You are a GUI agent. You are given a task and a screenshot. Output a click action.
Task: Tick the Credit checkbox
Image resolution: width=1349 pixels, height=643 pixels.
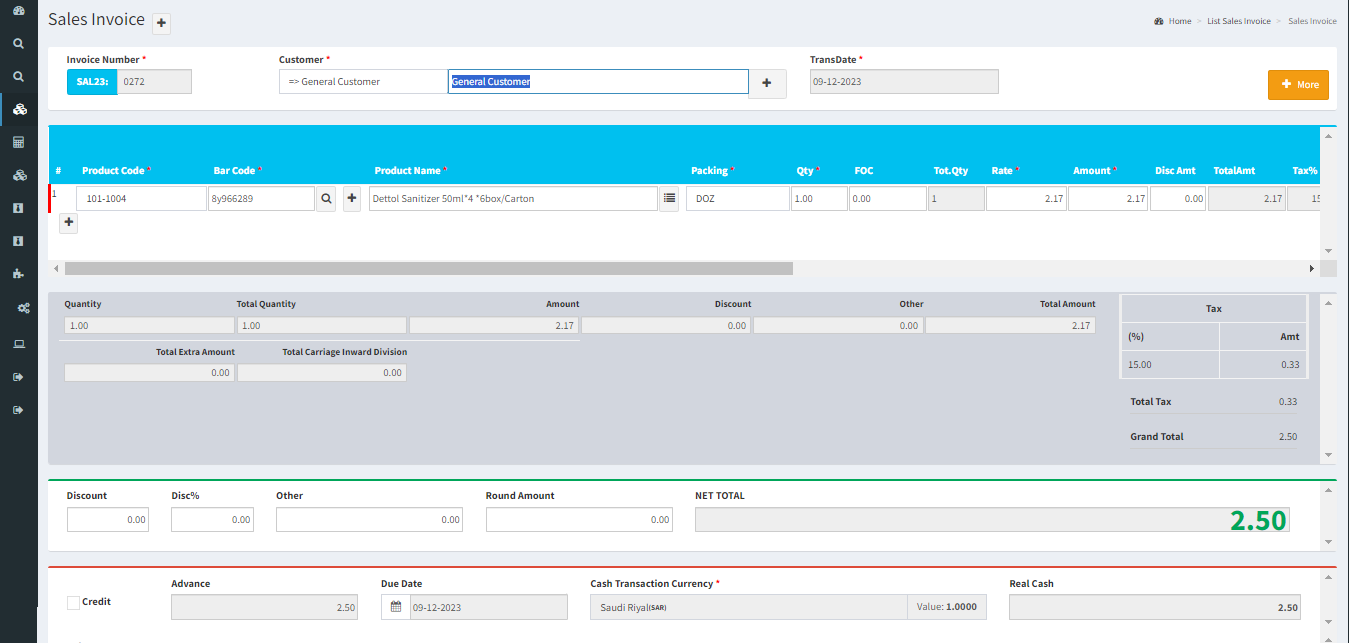[73, 602]
